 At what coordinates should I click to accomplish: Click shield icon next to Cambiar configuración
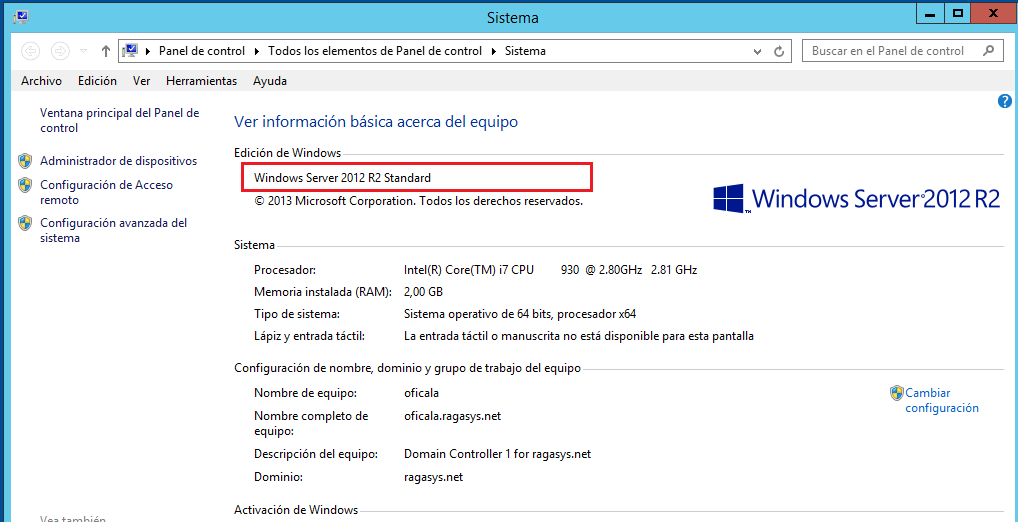pos(897,393)
